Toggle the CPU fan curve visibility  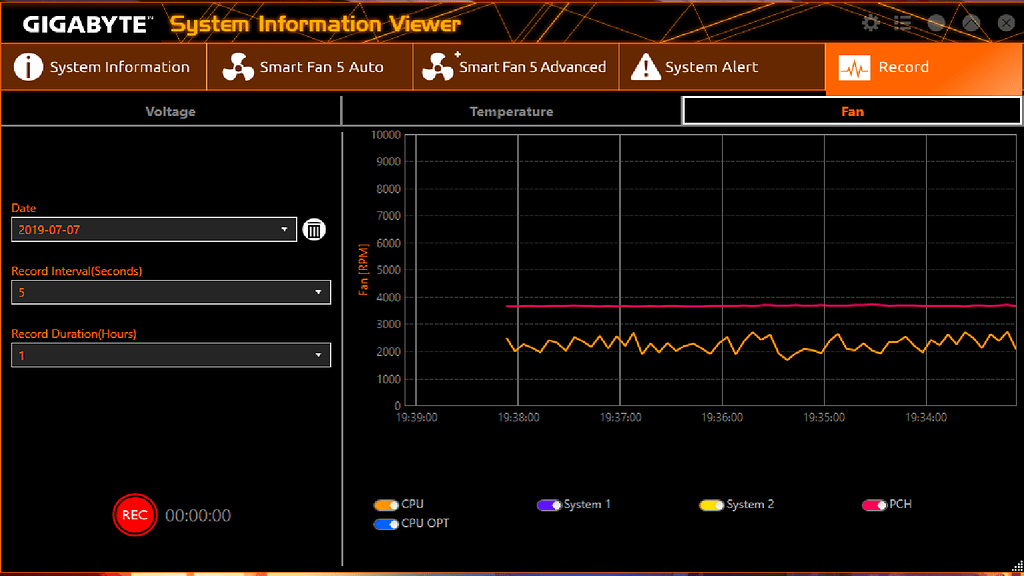pos(385,504)
